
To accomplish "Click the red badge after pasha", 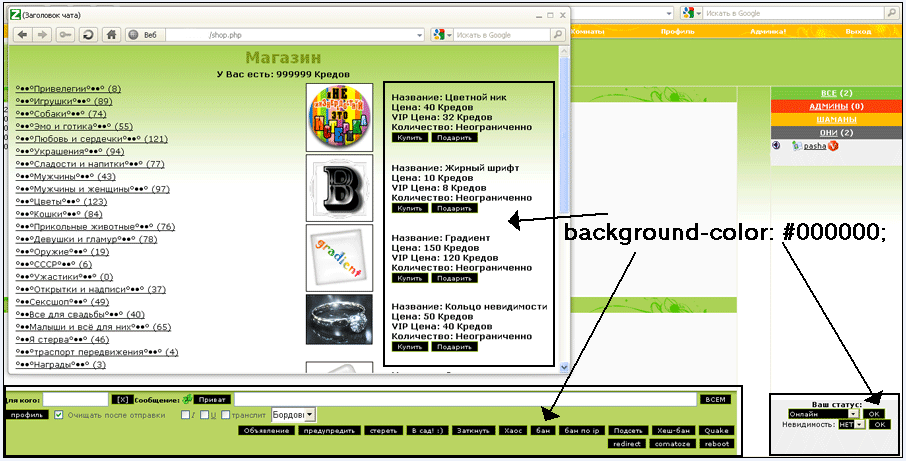I will pyautogui.click(x=833, y=146).
